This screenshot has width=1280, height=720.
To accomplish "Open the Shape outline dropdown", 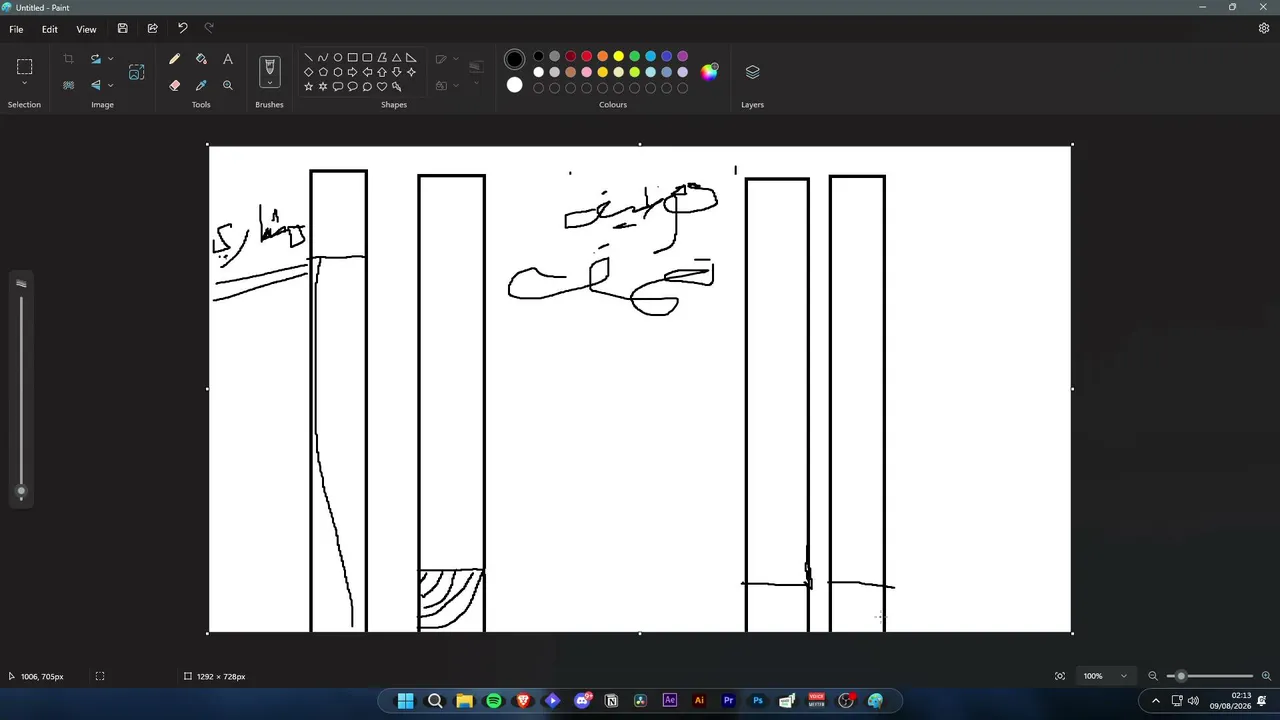I will pos(456,59).
